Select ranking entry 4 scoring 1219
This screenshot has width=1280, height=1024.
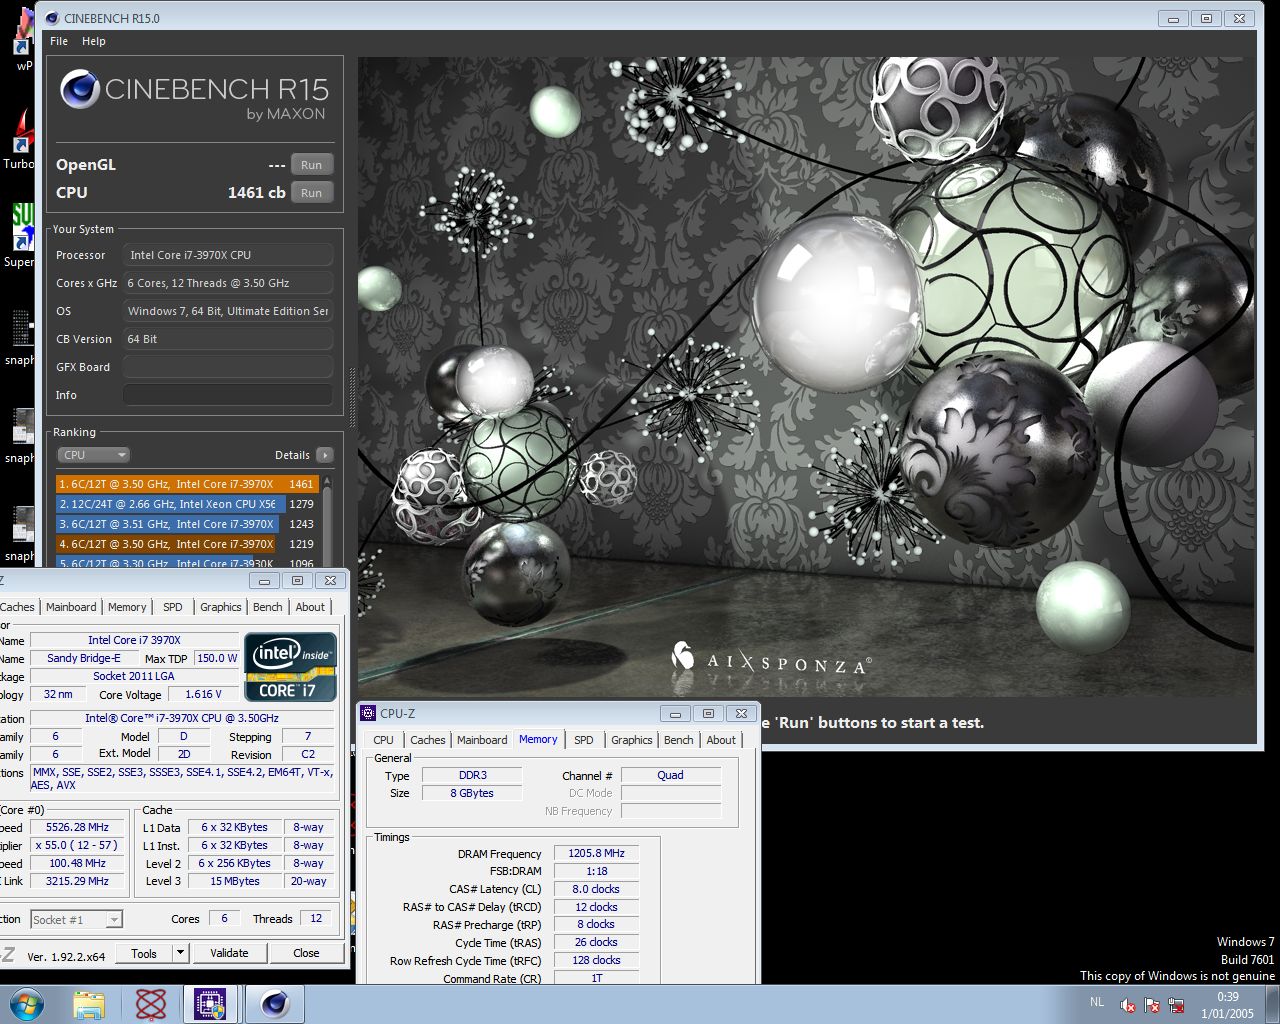click(x=187, y=544)
